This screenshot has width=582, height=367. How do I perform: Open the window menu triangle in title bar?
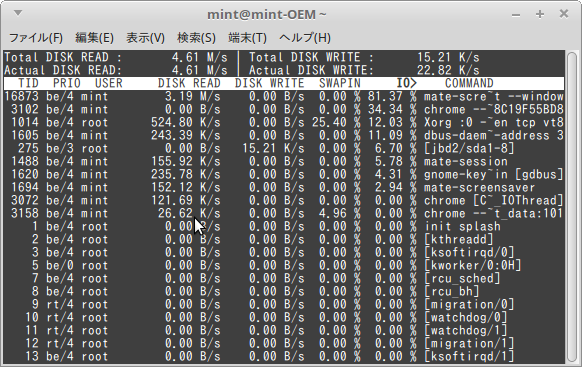tap(18, 13)
